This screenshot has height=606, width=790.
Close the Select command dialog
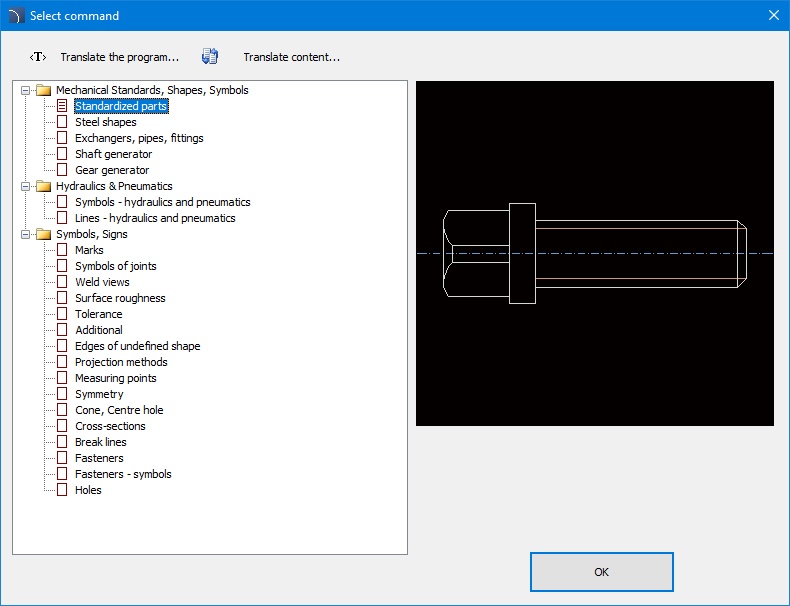pyautogui.click(x=773, y=15)
